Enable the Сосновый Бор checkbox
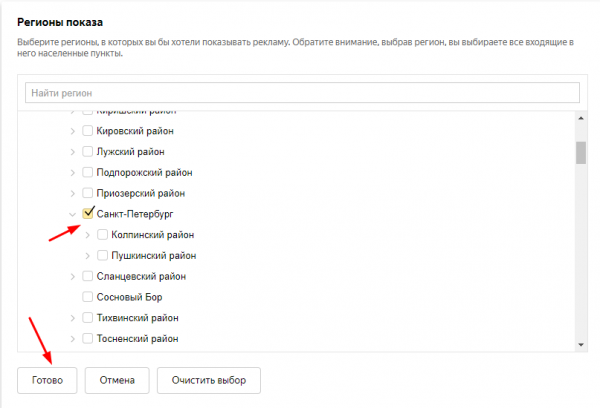Screen dimensions: 600x408 coord(88,297)
